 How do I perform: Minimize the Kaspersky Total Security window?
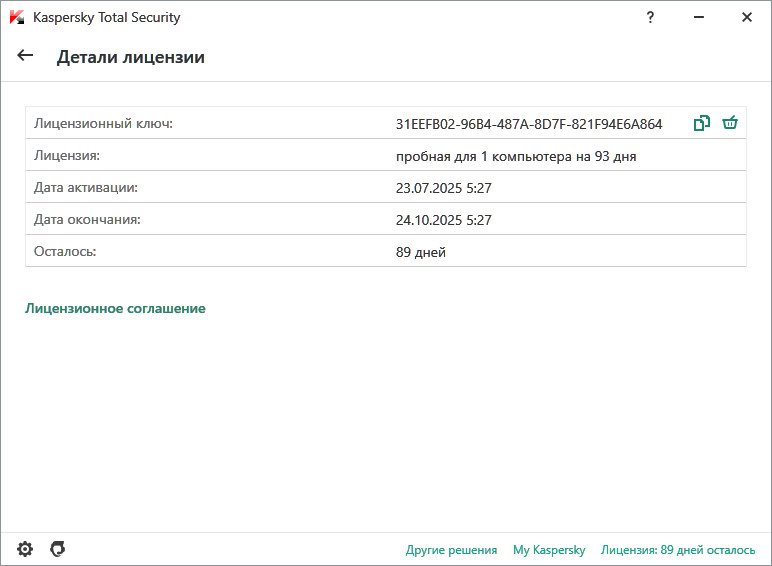pyautogui.click(x=699, y=17)
